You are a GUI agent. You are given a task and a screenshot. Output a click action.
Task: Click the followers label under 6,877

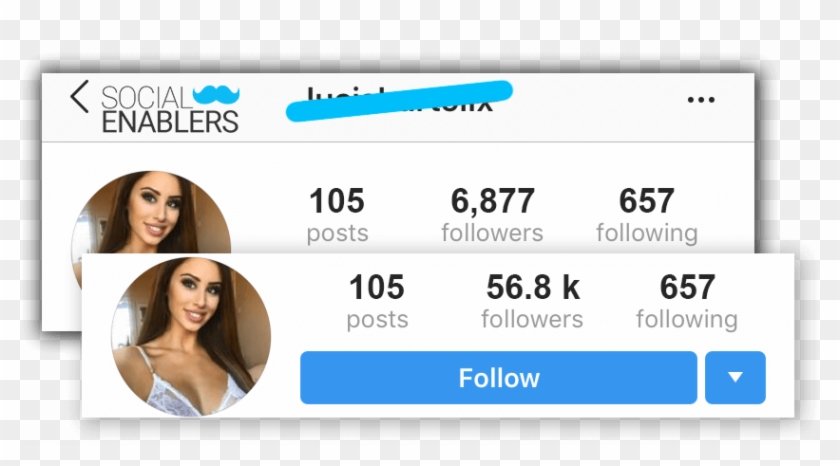point(492,233)
